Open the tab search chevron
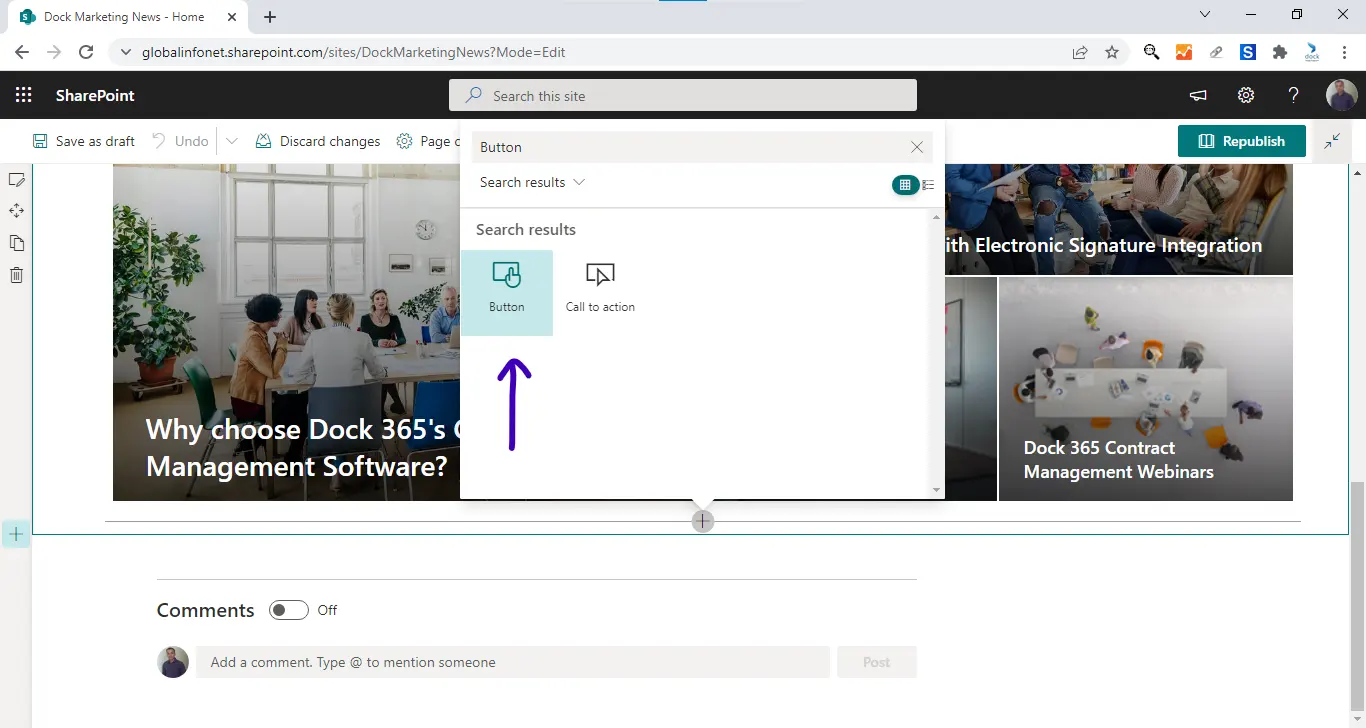1366x728 pixels. 1205,14
